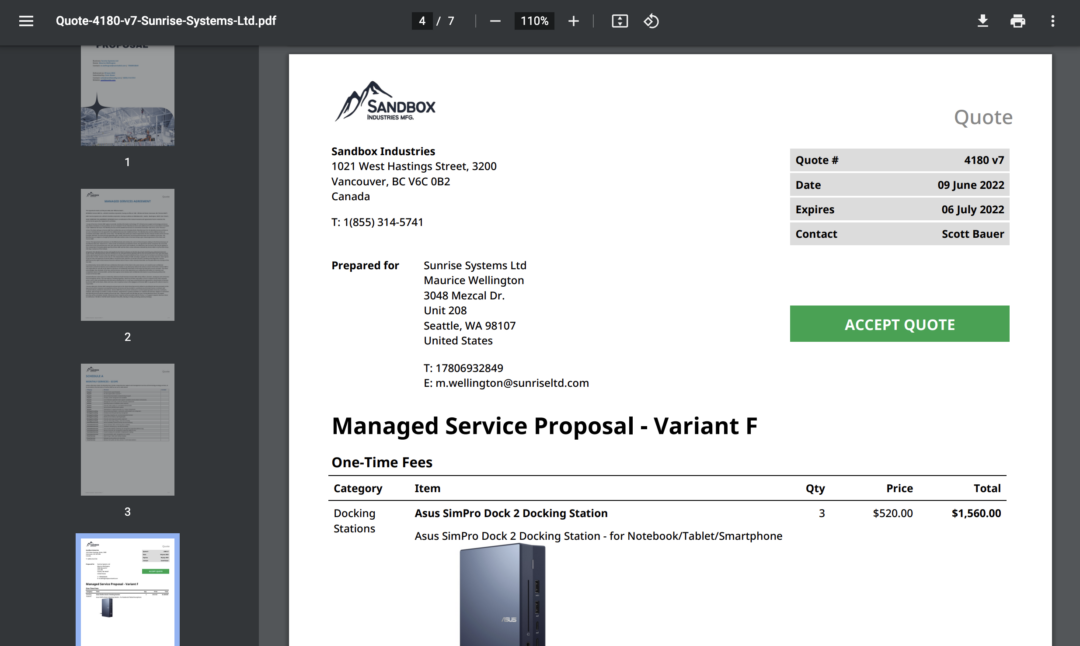Click the phone number T: 1(855) 314-5741

click(377, 222)
